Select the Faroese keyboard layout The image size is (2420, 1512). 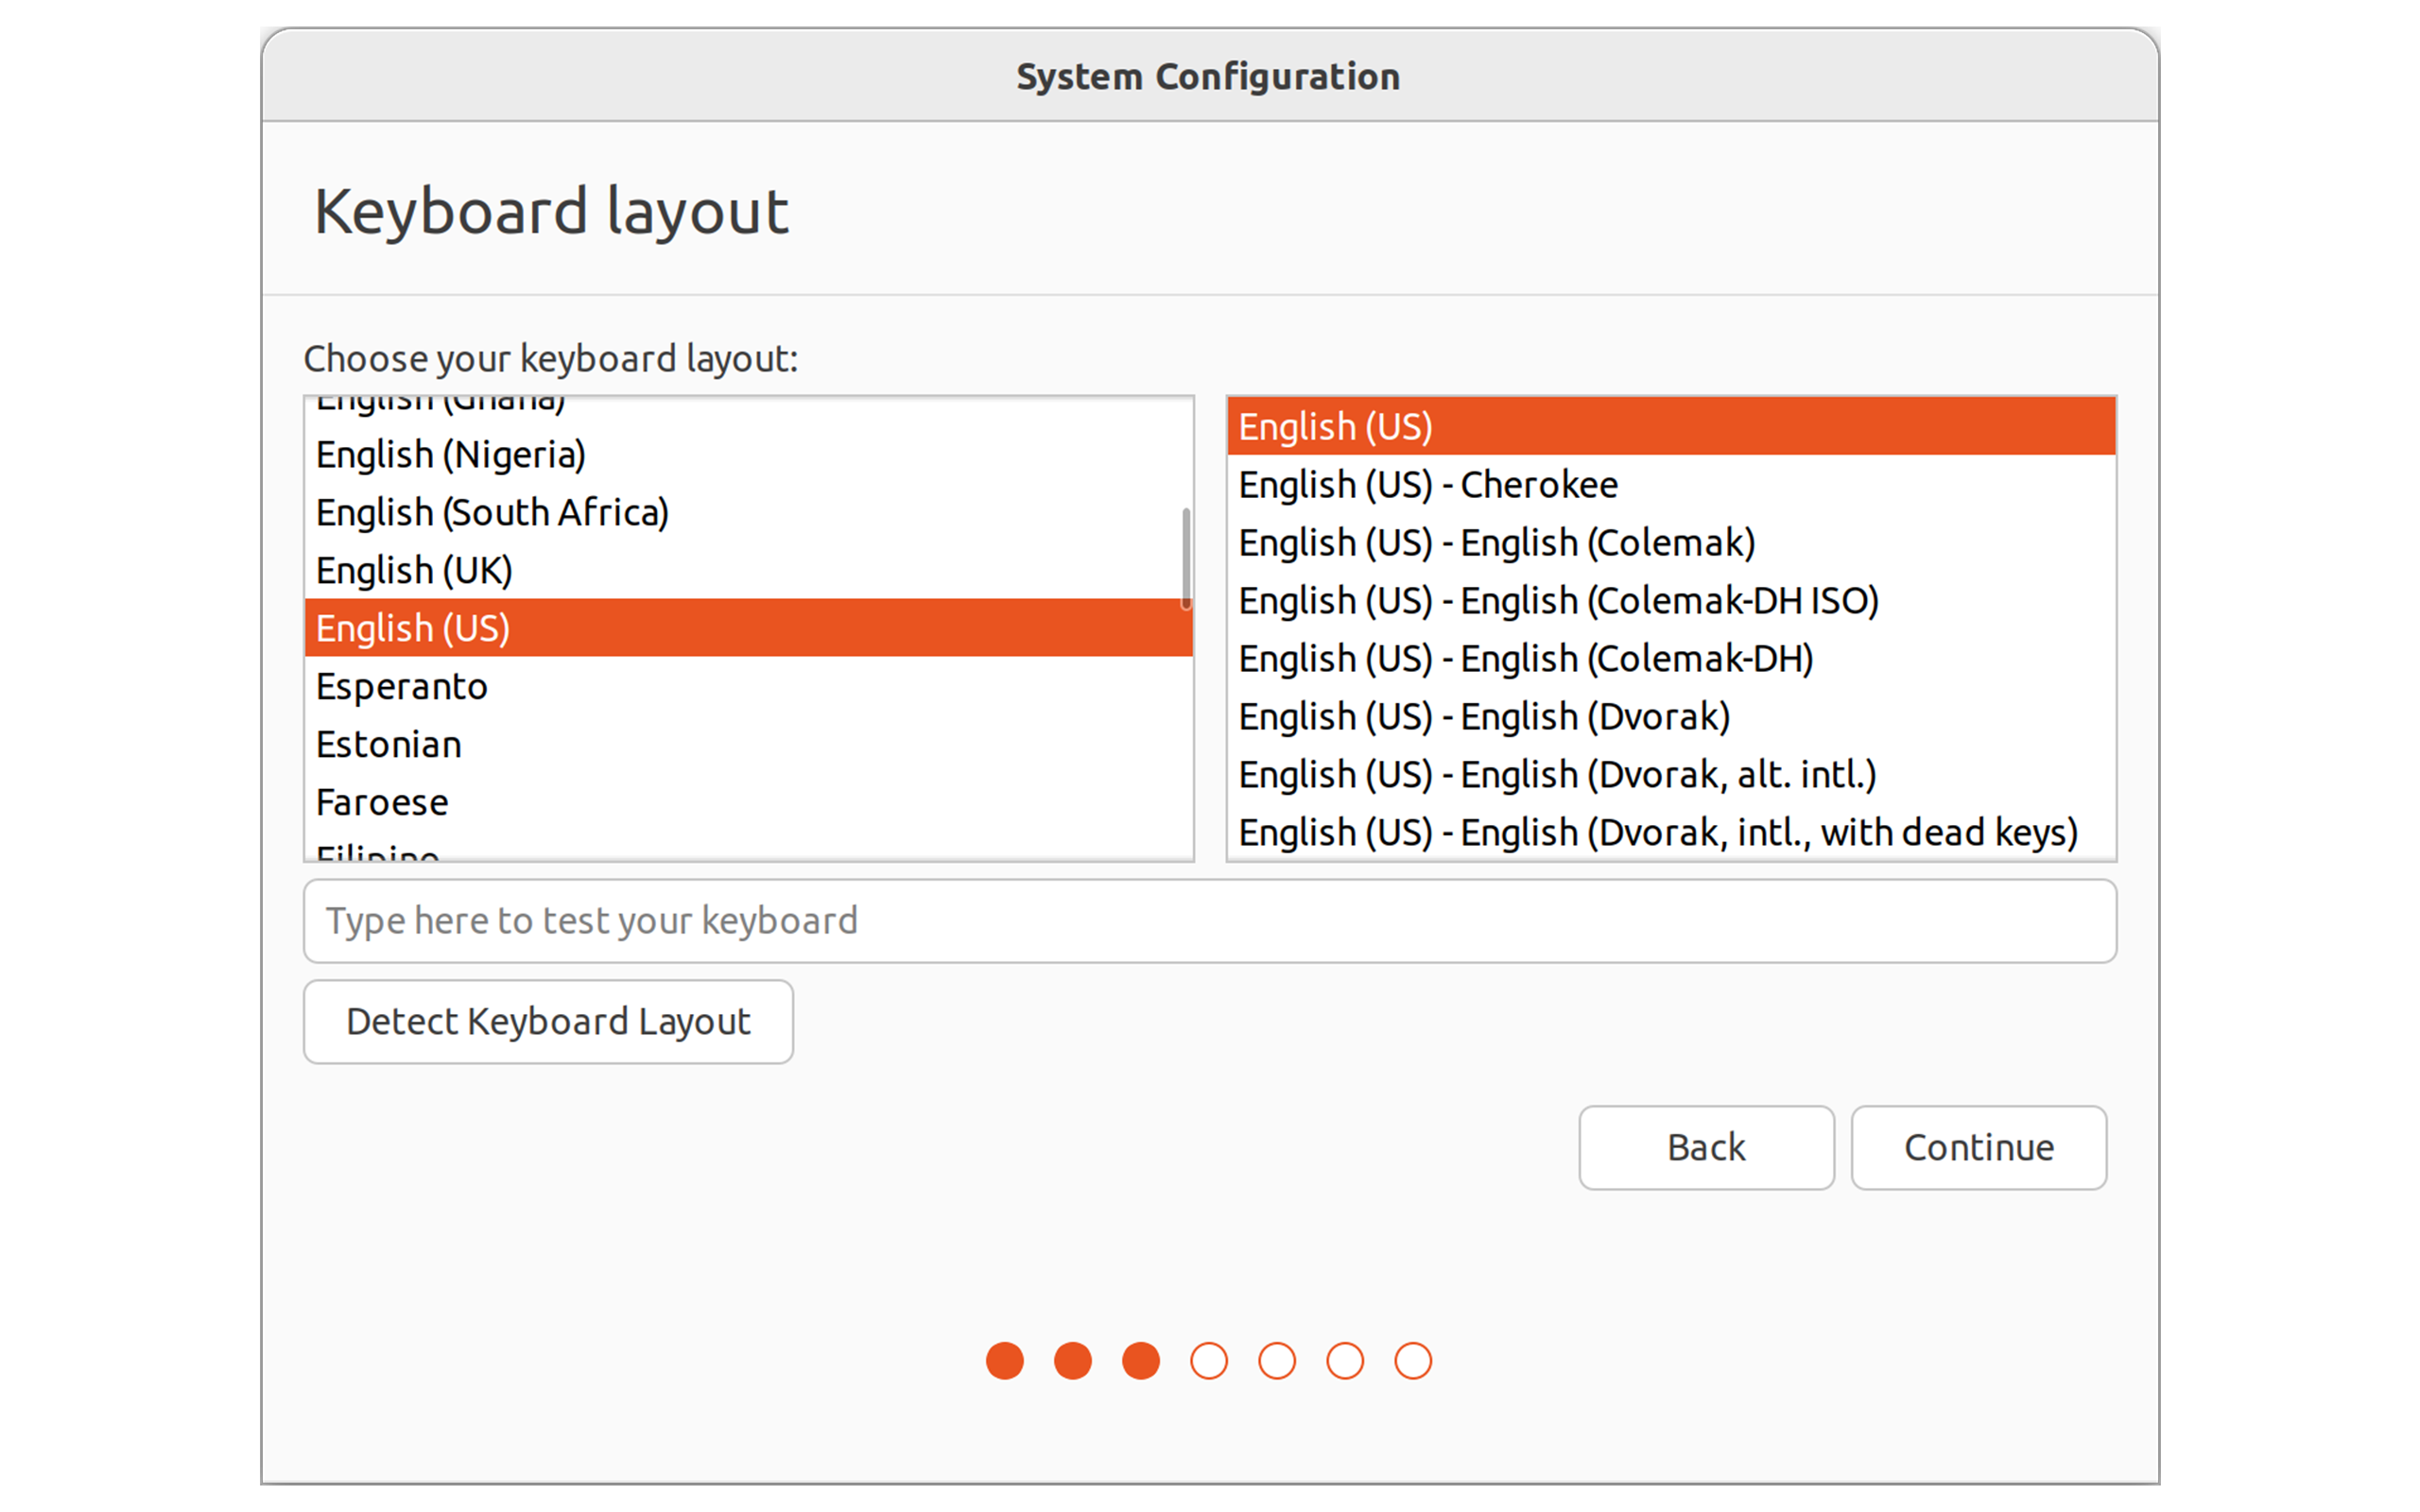[x=381, y=801]
